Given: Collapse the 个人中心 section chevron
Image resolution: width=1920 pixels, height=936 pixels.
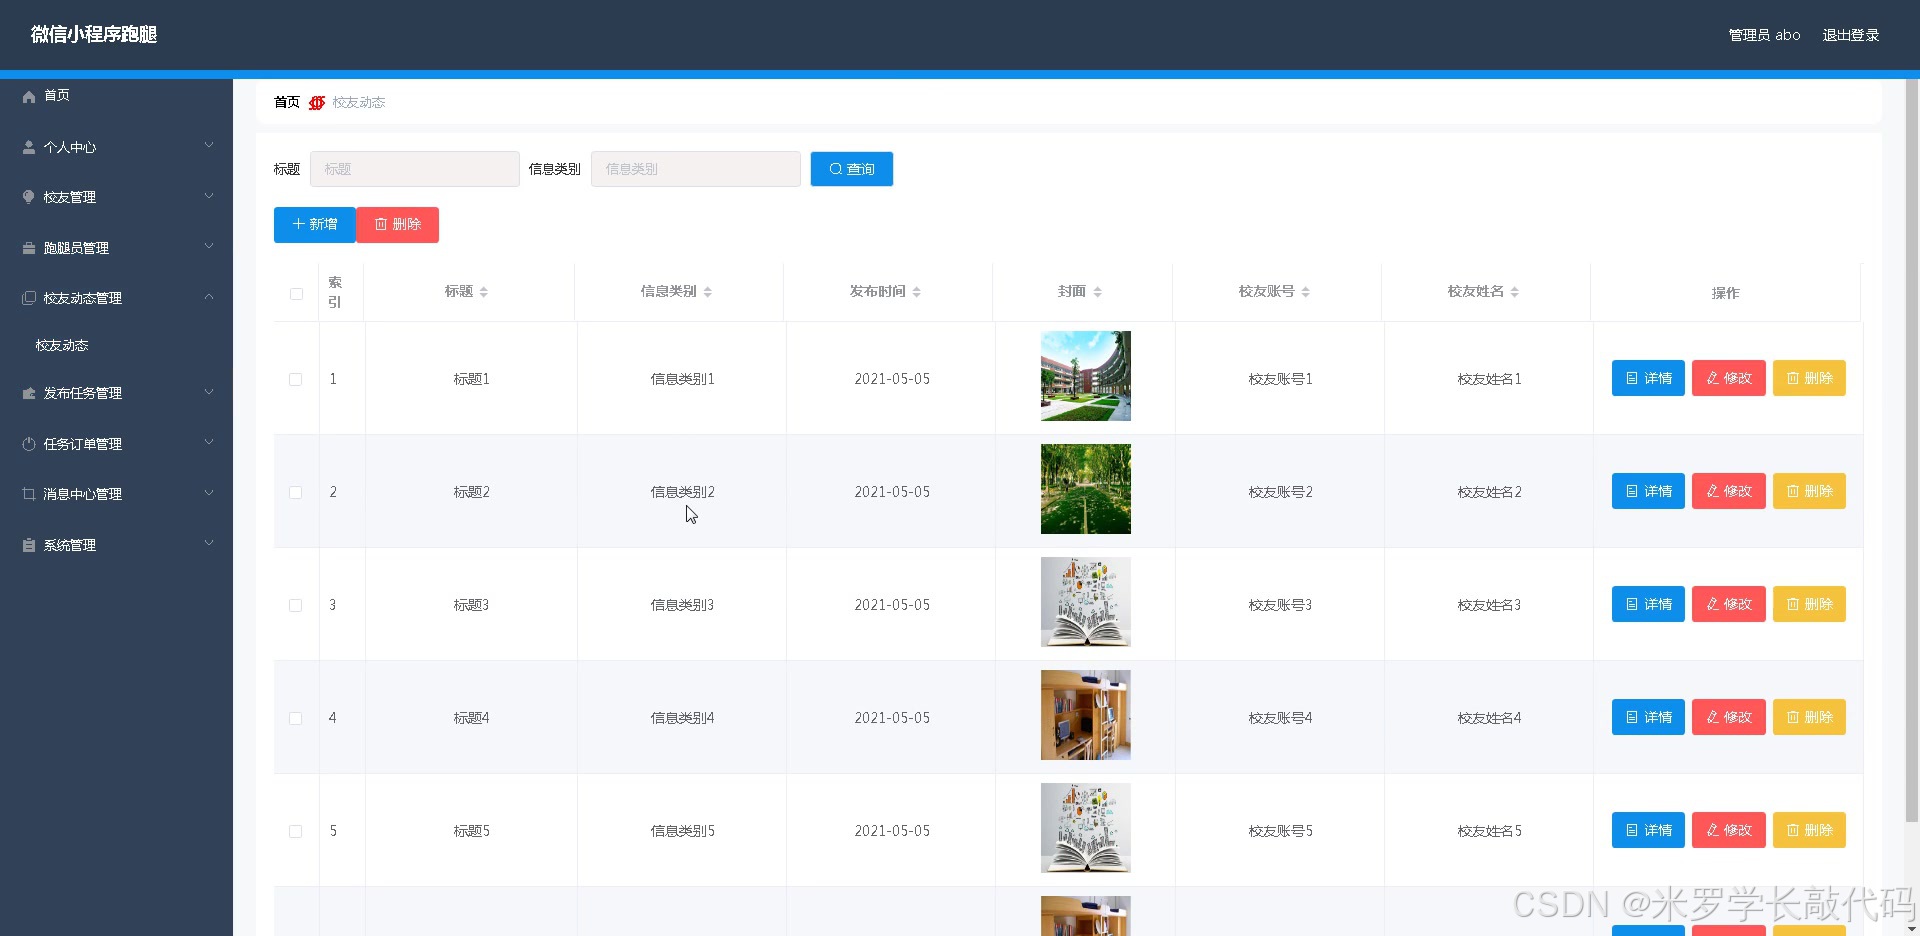Looking at the screenshot, I should click(x=209, y=145).
